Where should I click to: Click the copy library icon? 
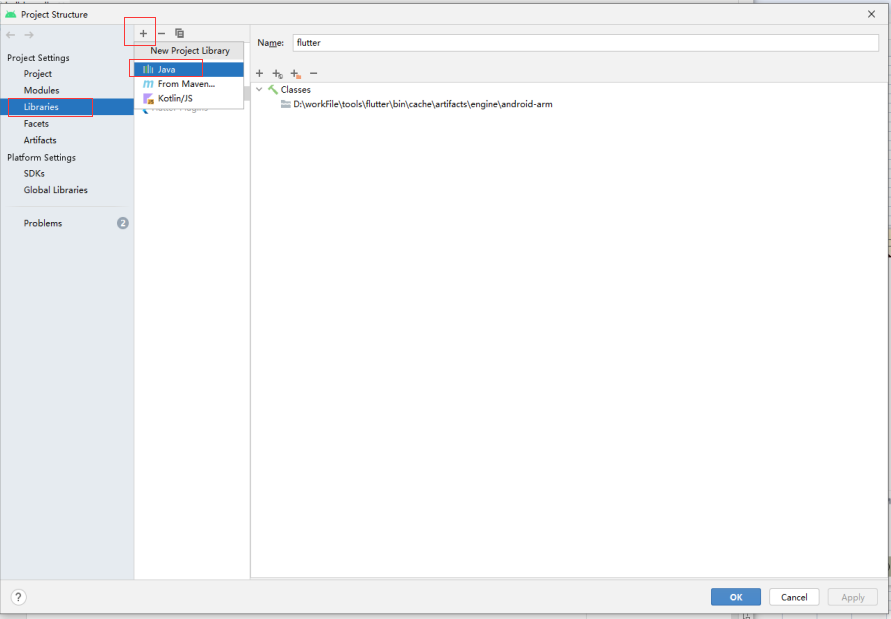181,32
